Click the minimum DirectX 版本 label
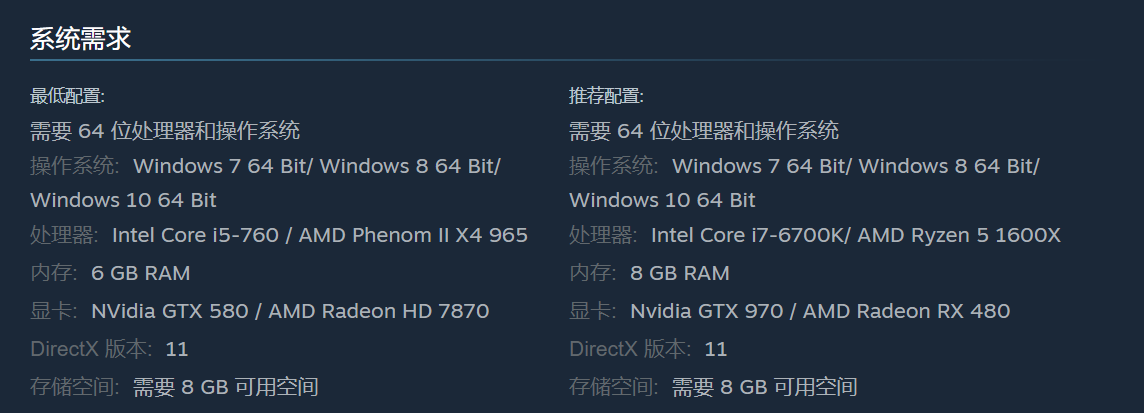The width and height of the screenshot is (1144, 413). pyautogui.click(x=91, y=349)
